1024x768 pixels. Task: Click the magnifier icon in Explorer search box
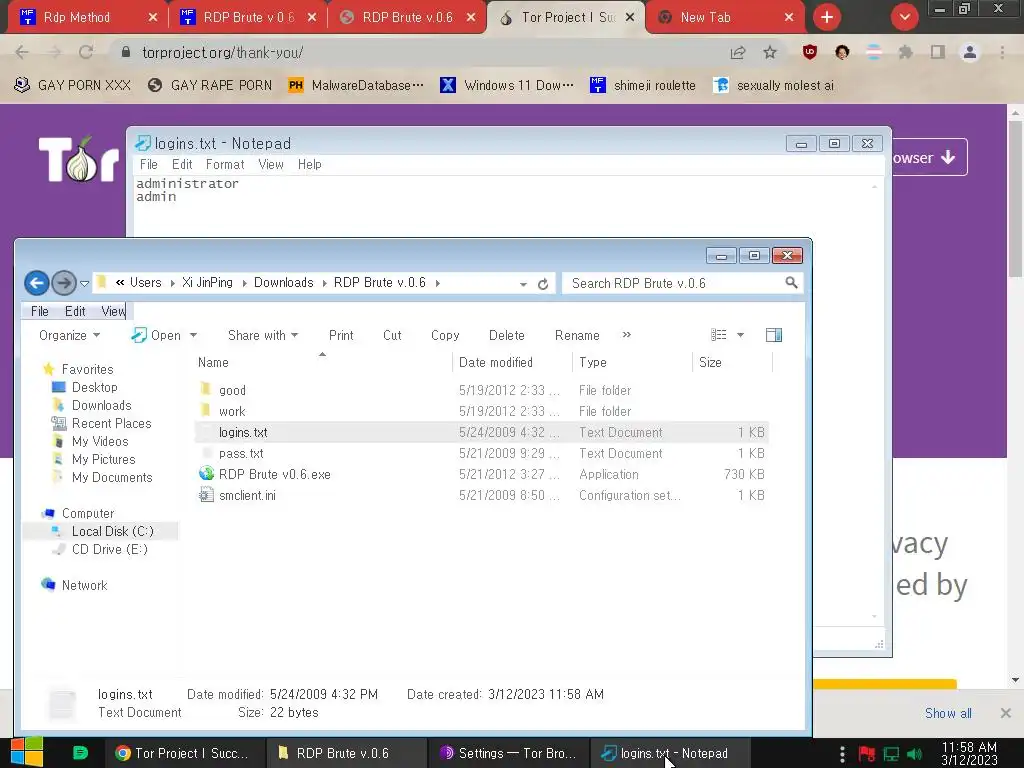click(x=791, y=283)
